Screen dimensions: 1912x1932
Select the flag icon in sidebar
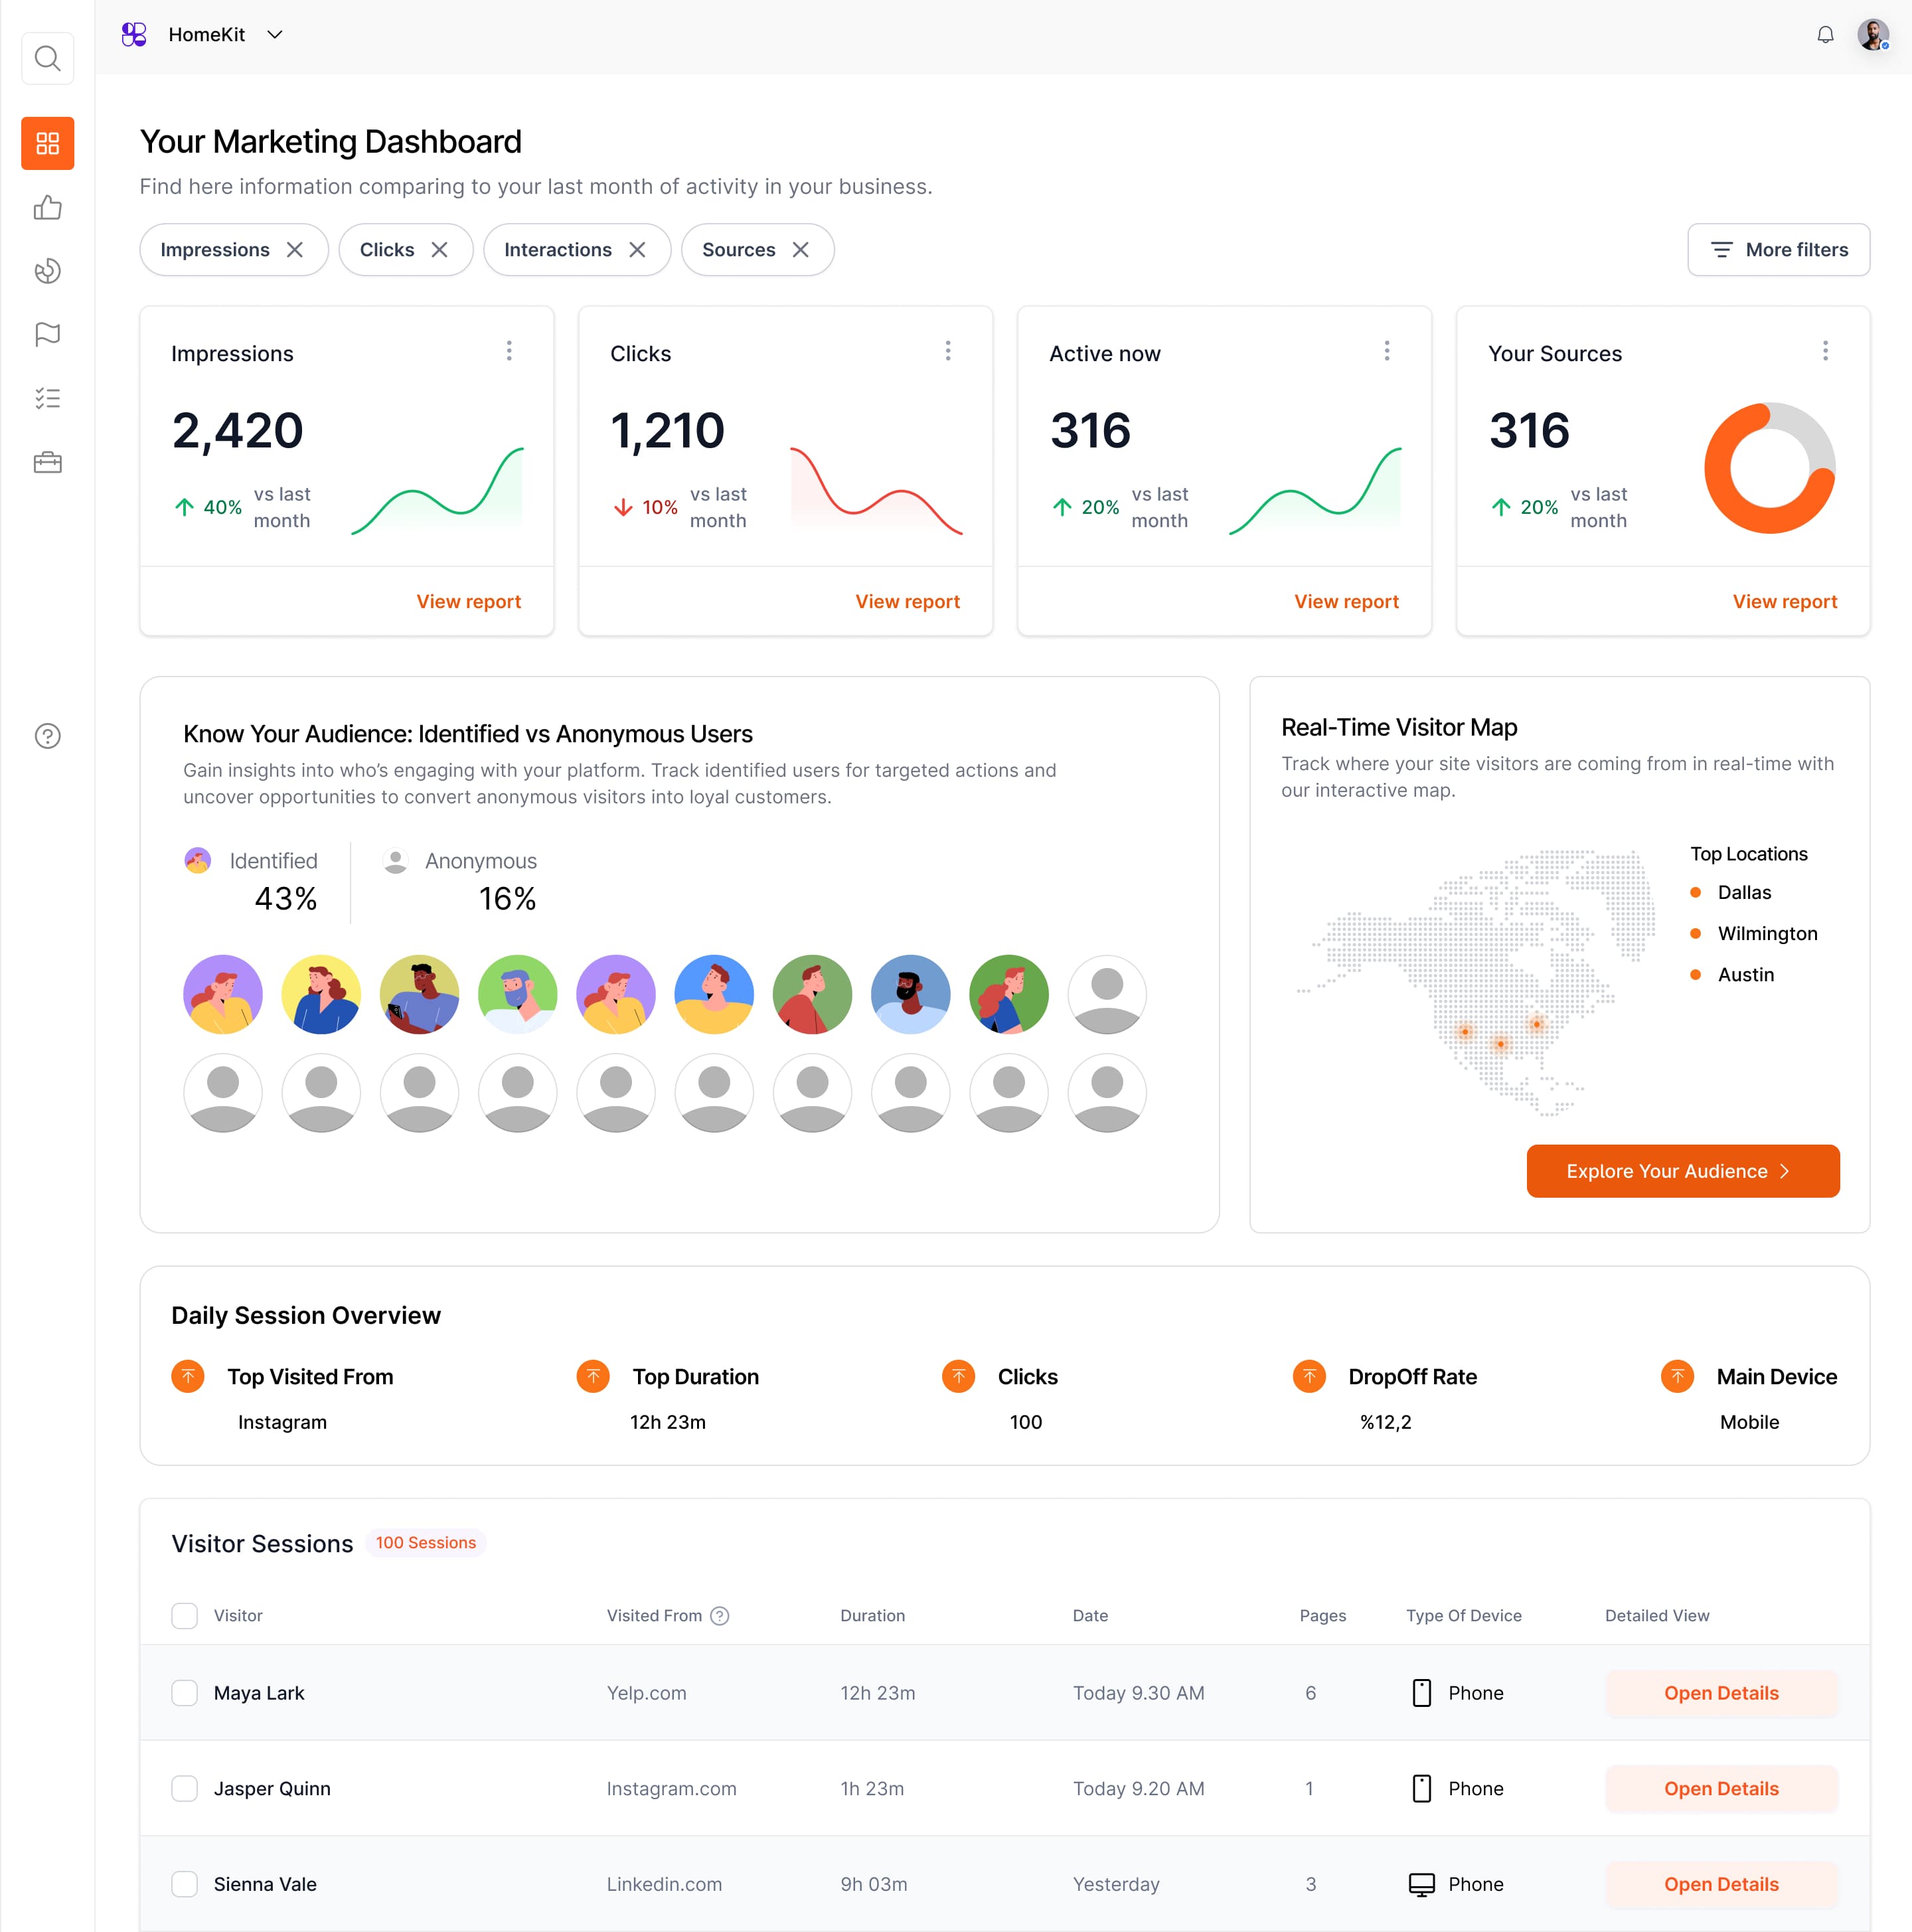[x=47, y=334]
